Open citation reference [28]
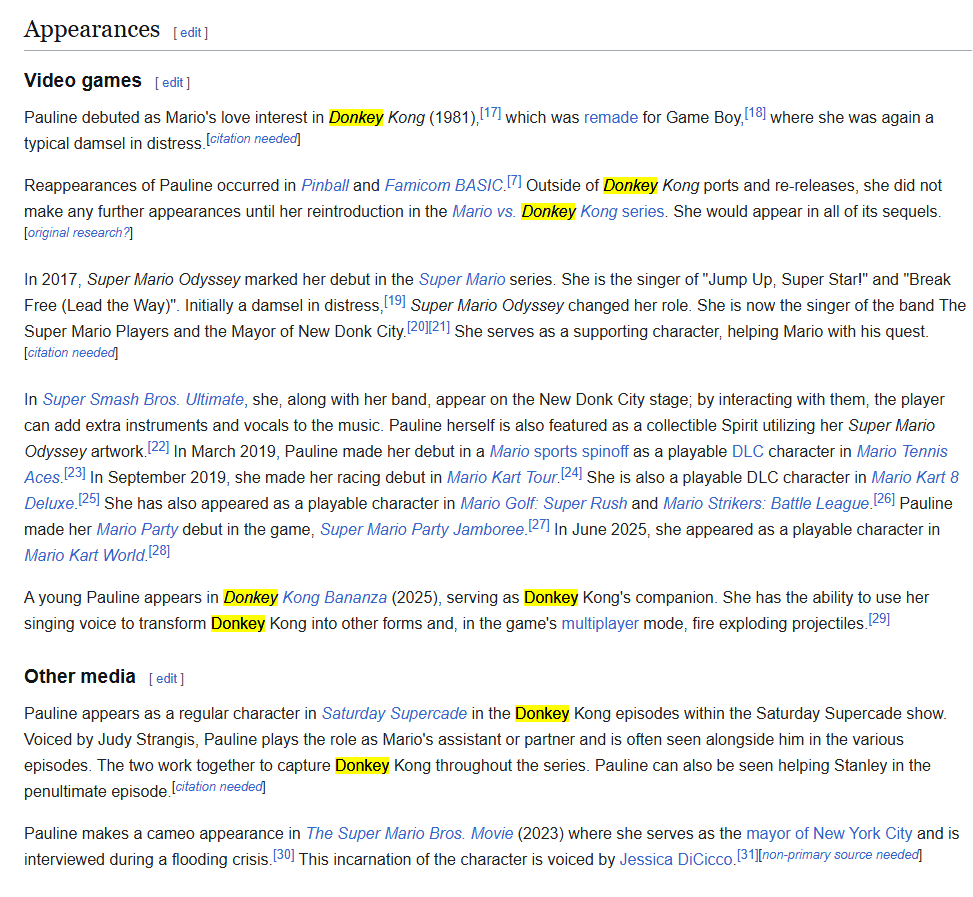The width and height of the screenshot is (973, 897). [x=159, y=551]
